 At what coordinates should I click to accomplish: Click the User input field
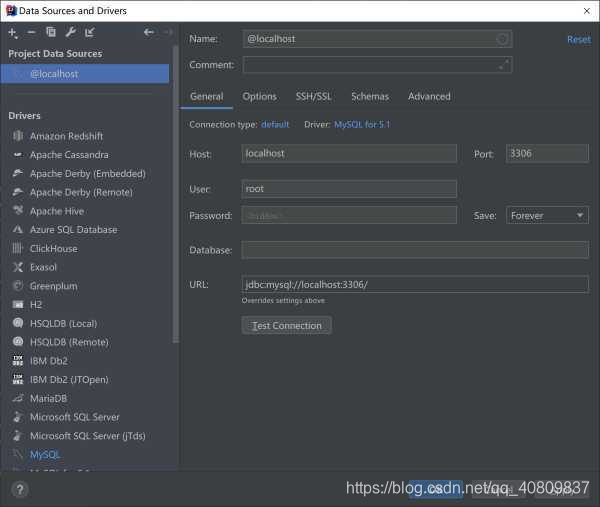349,189
